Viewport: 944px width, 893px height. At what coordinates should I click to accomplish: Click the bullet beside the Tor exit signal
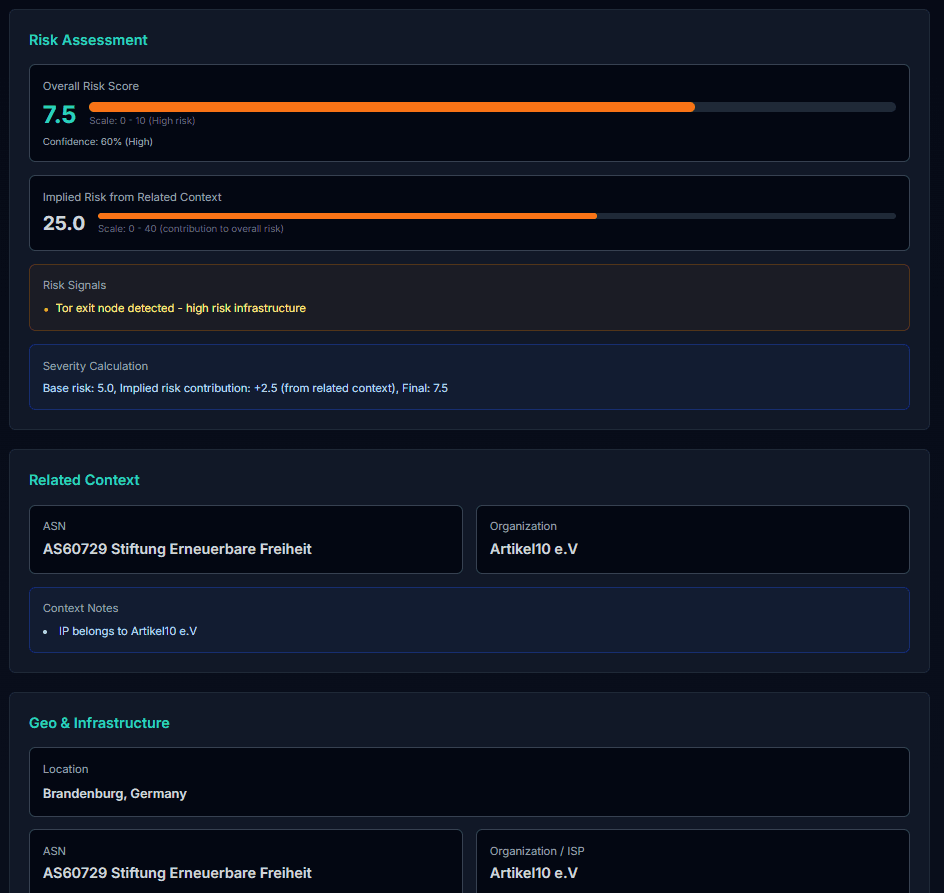click(x=45, y=309)
